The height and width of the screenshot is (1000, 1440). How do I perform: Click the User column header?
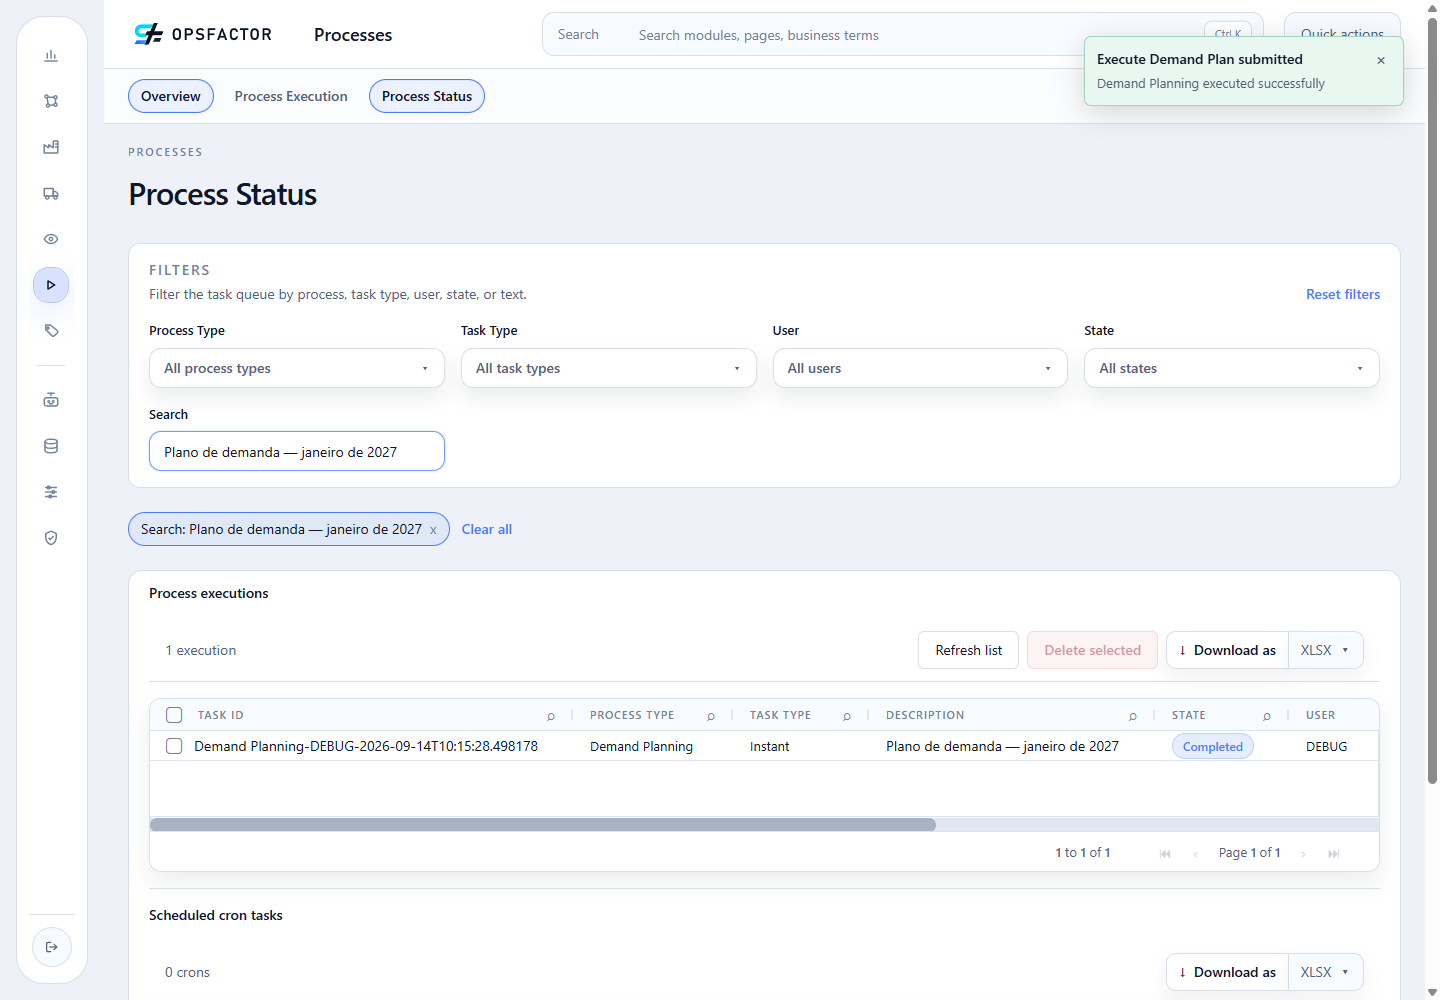(x=1320, y=715)
